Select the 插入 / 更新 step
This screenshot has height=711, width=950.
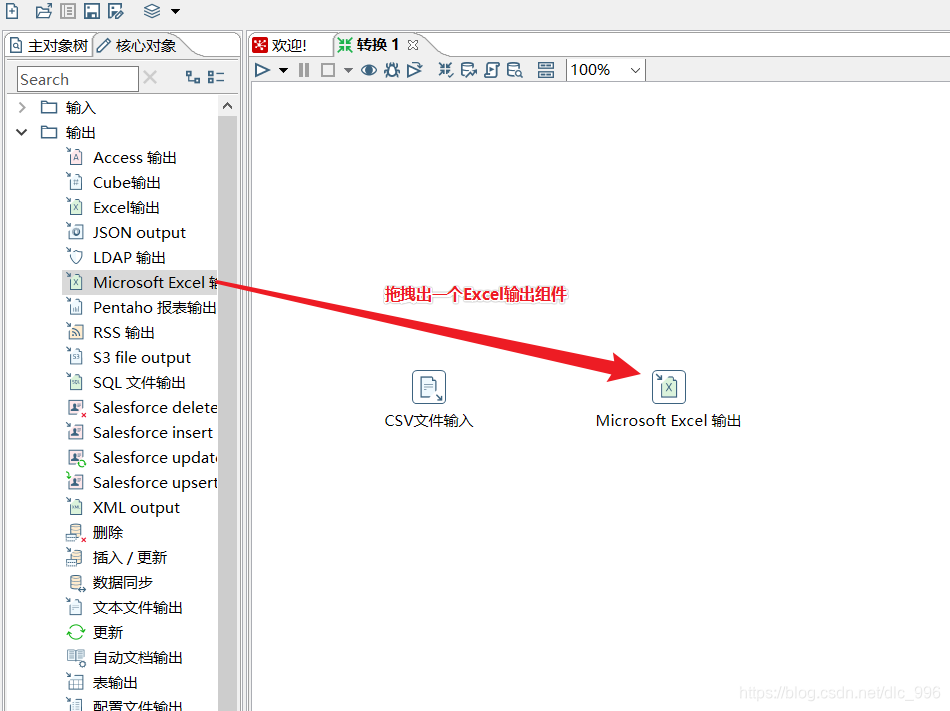pyautogui.click(x=116, y=557)
